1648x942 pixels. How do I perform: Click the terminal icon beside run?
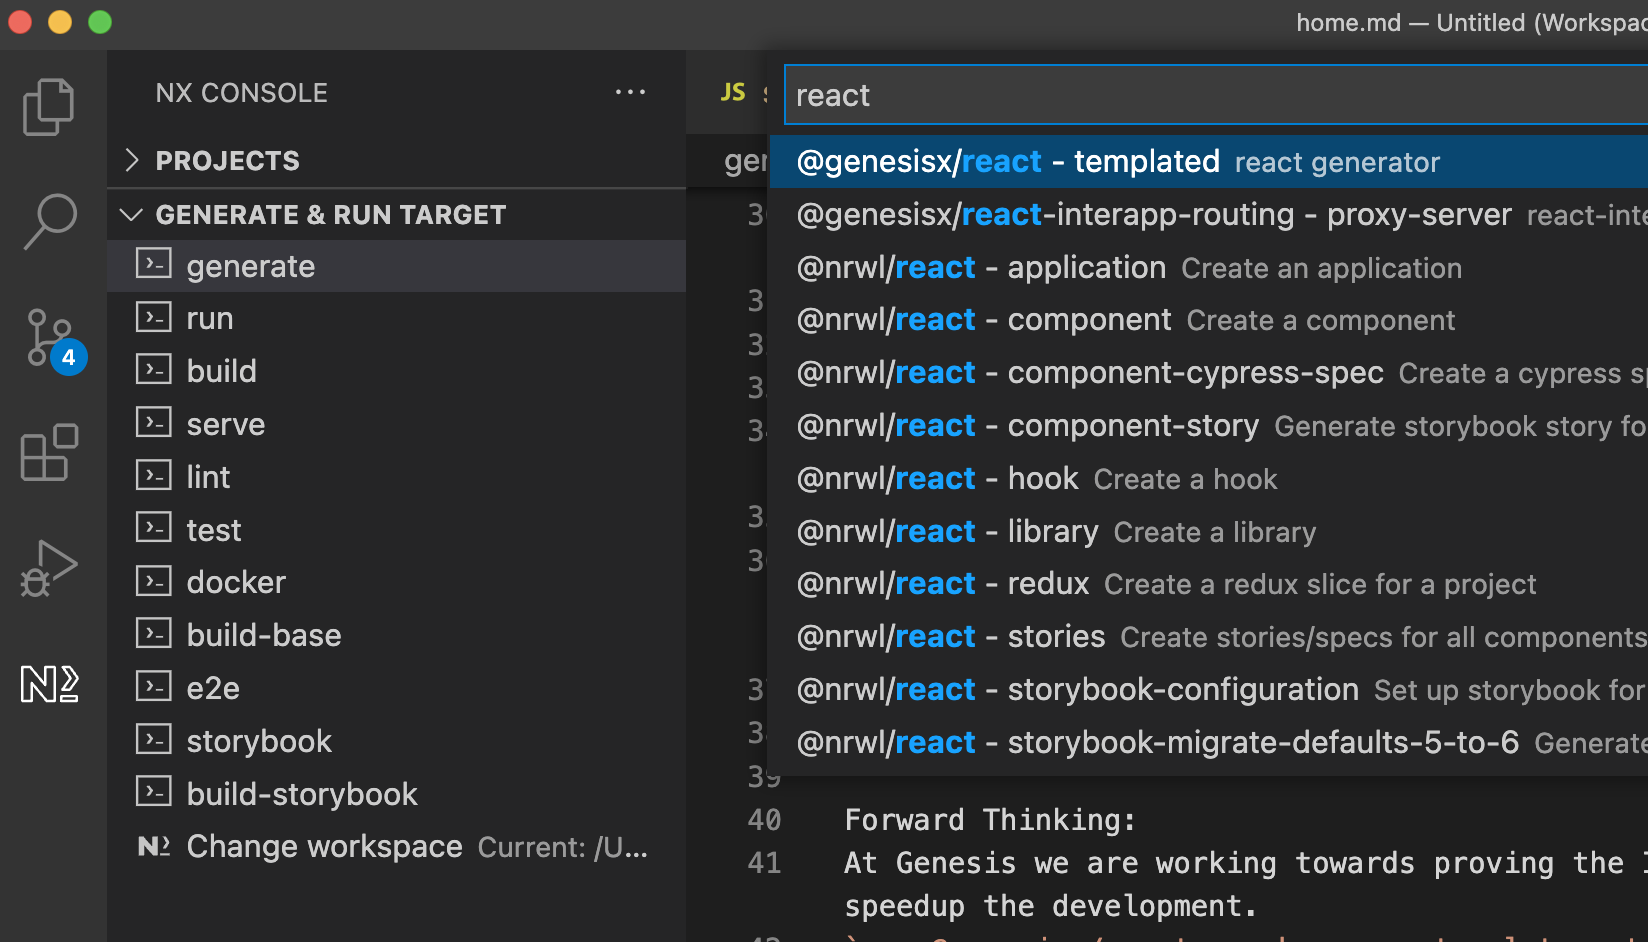coord(154,317)
